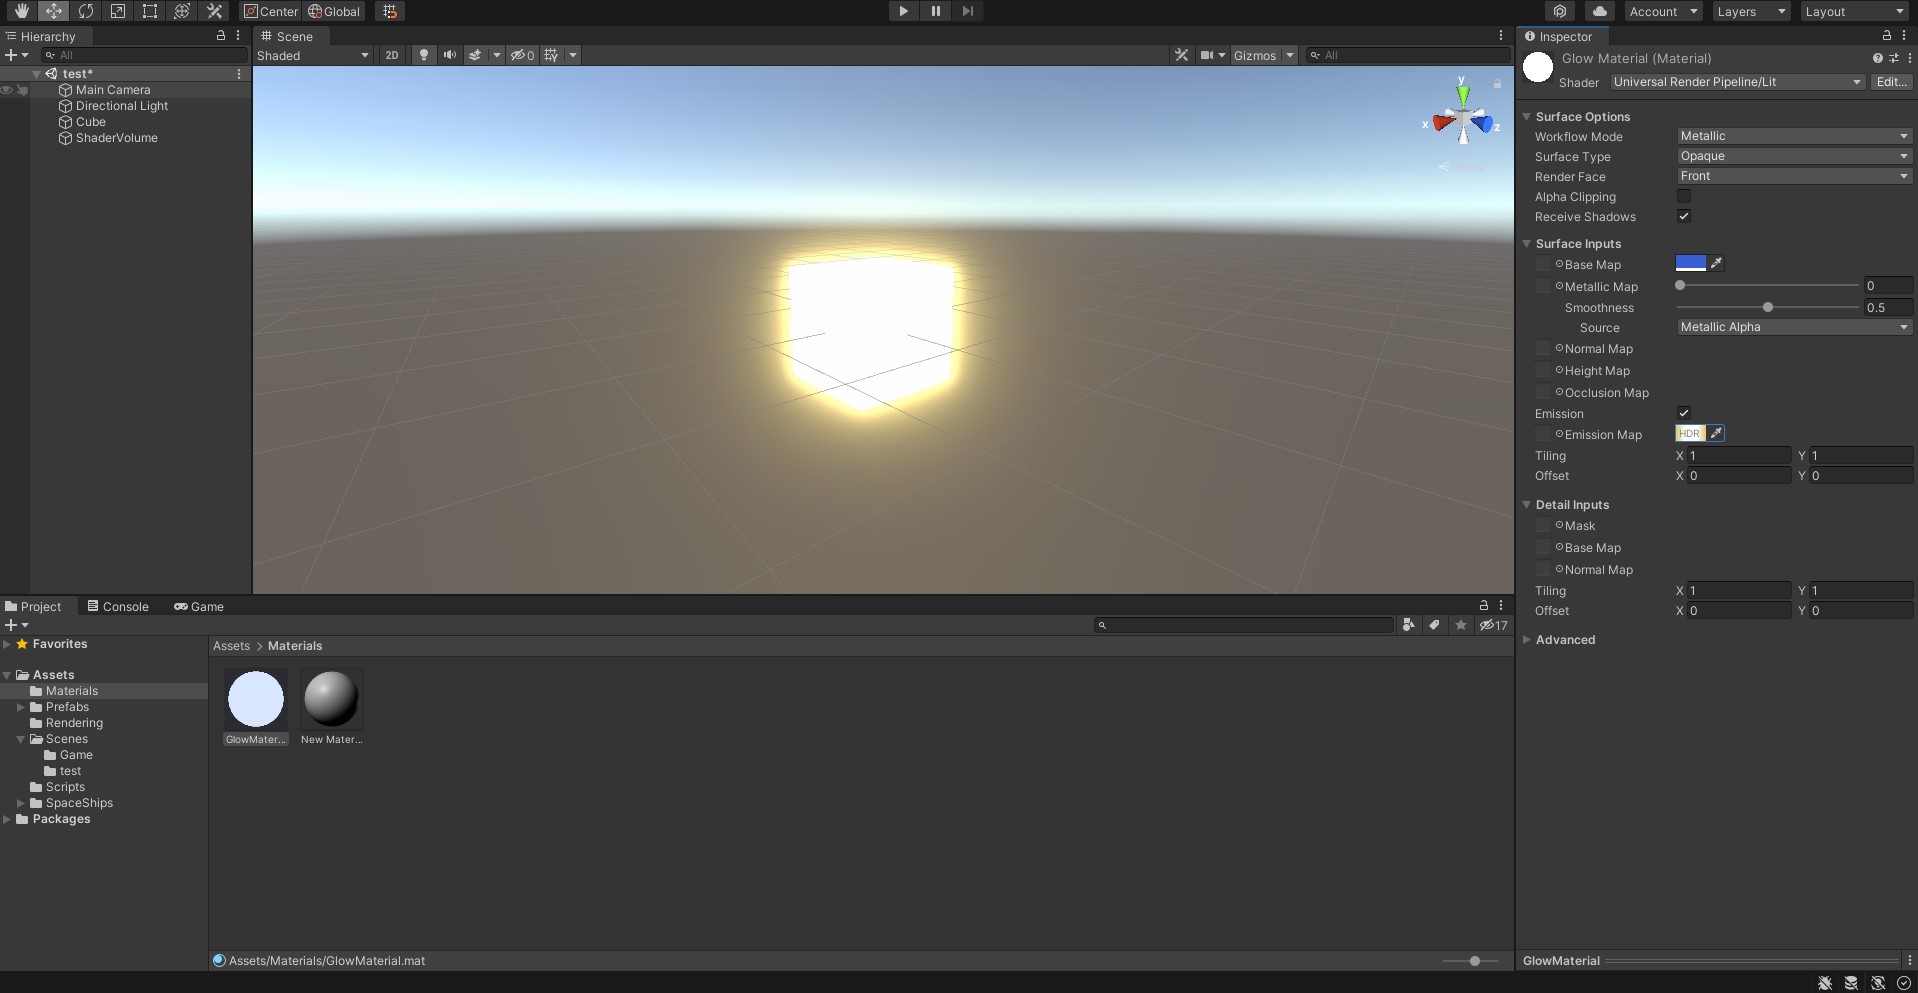This screenshot has width=1918, height=993.
Task: Disable Receive Shadows in the Inspector
Action: [1683, 216]
